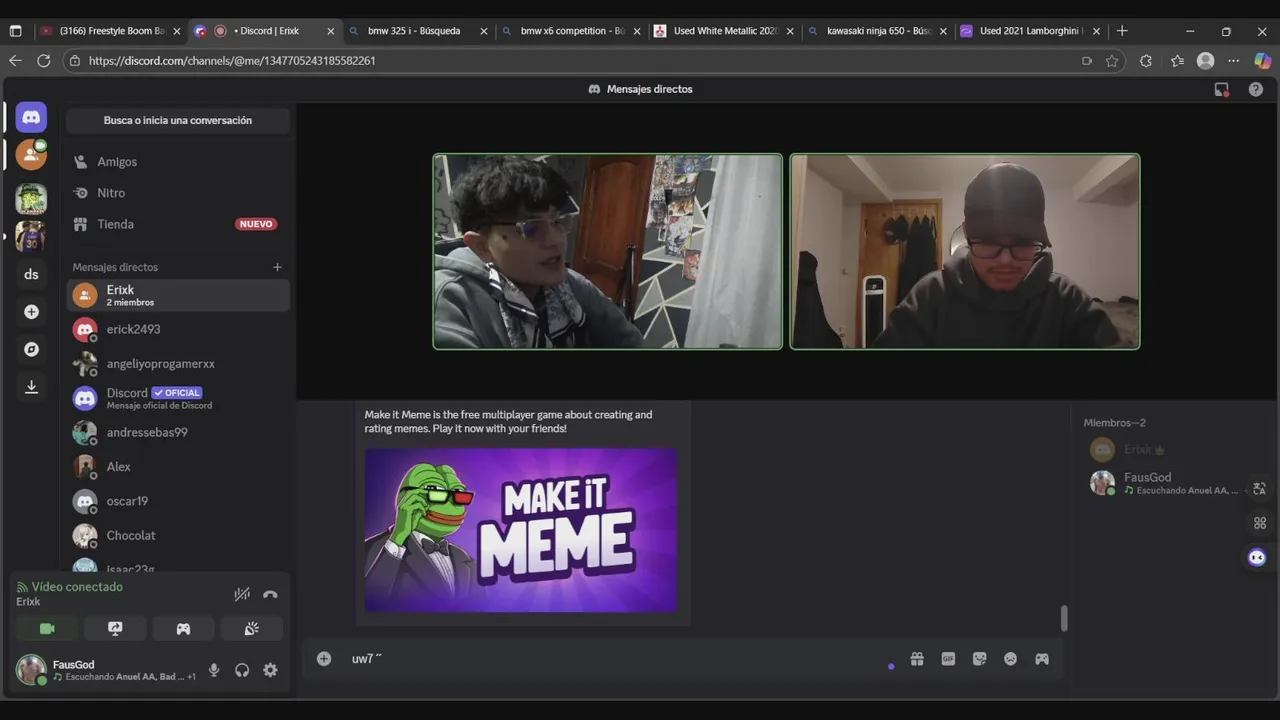Switch to 'Used White Metallic' browser tab

tap(724, 31)
